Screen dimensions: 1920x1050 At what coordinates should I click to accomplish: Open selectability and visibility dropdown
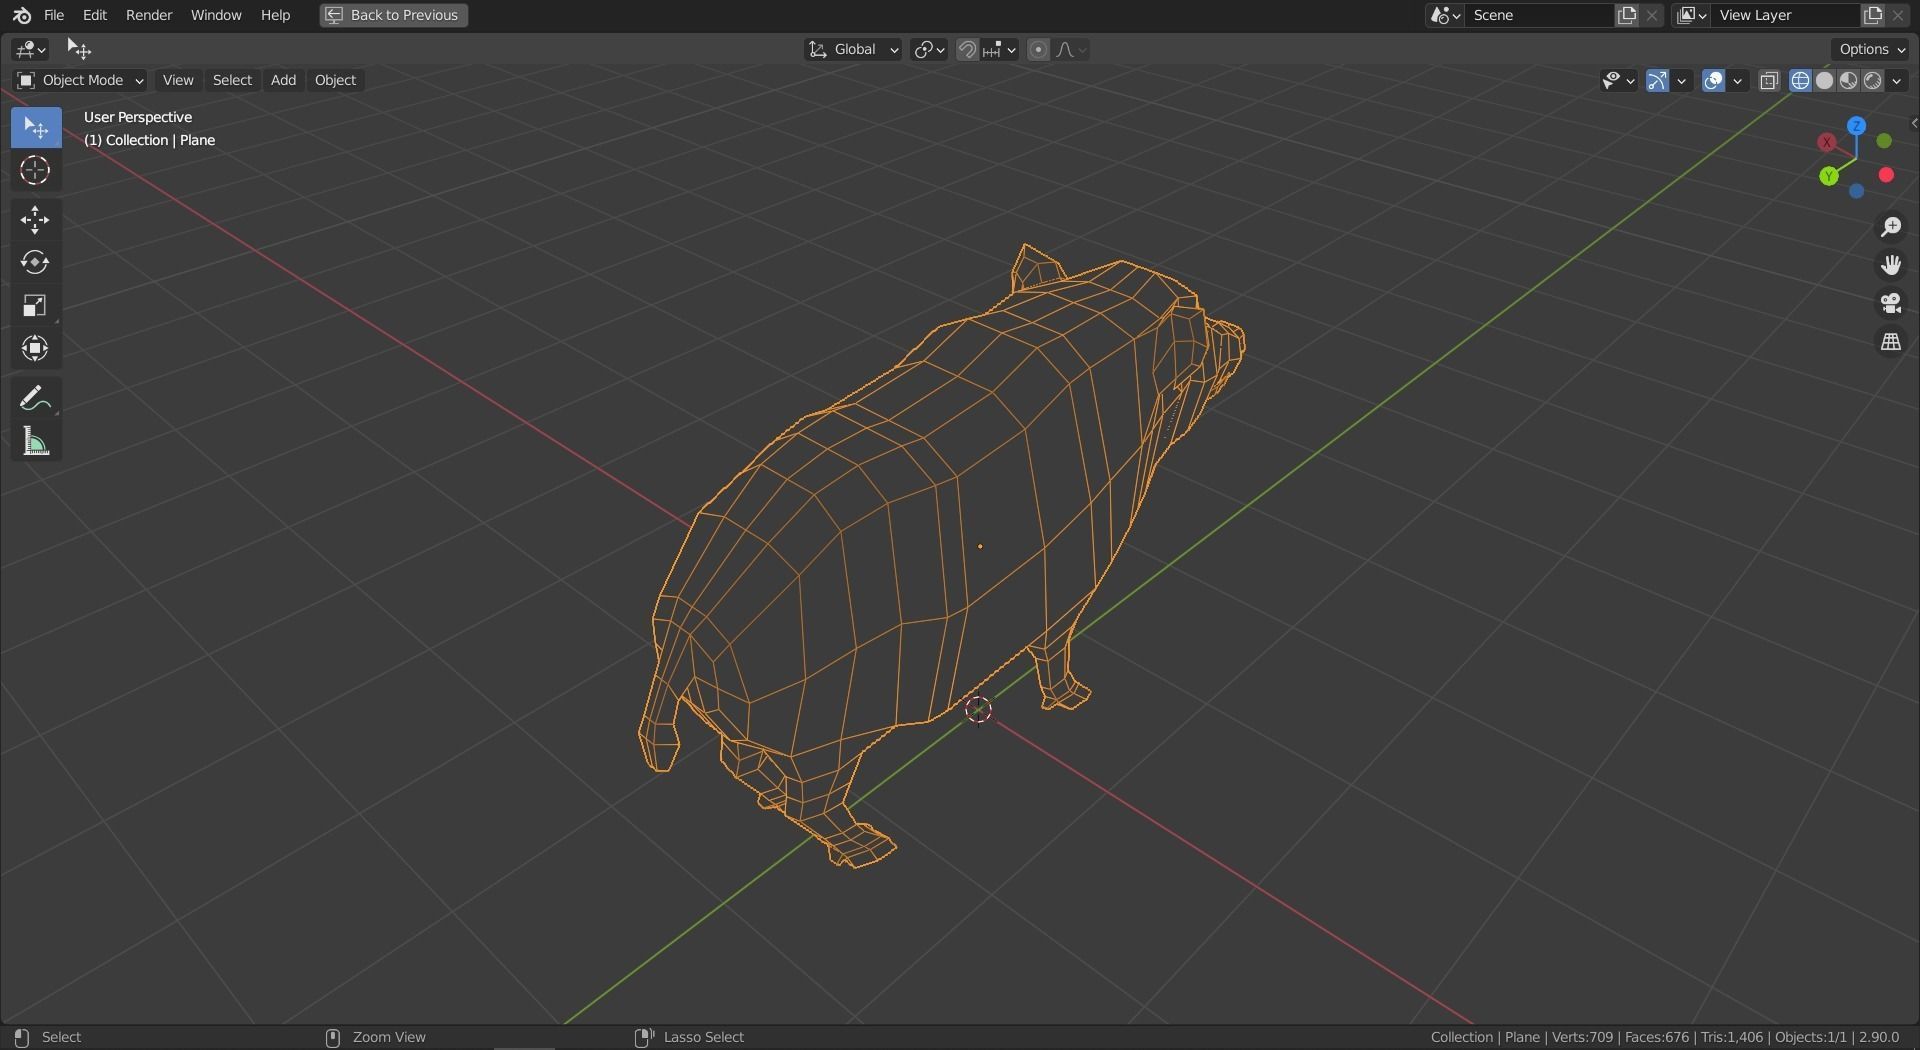1618,81
